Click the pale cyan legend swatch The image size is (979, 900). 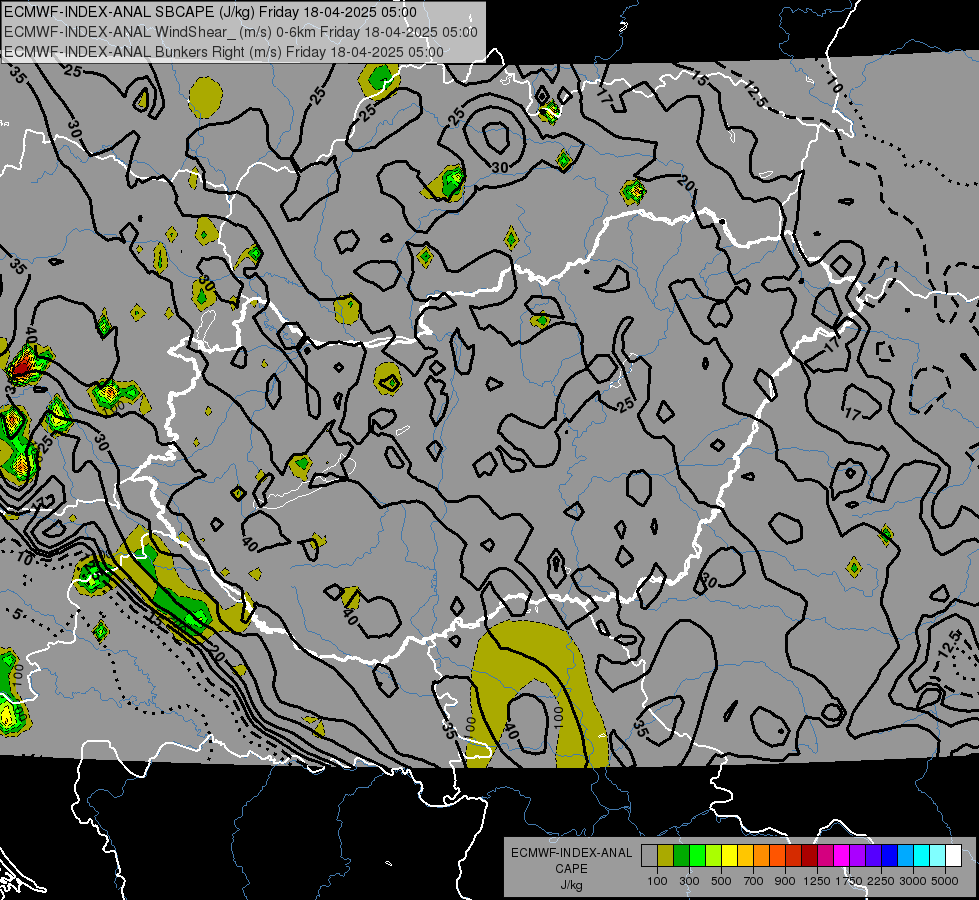pyautogui.click(x=937, y=856)
